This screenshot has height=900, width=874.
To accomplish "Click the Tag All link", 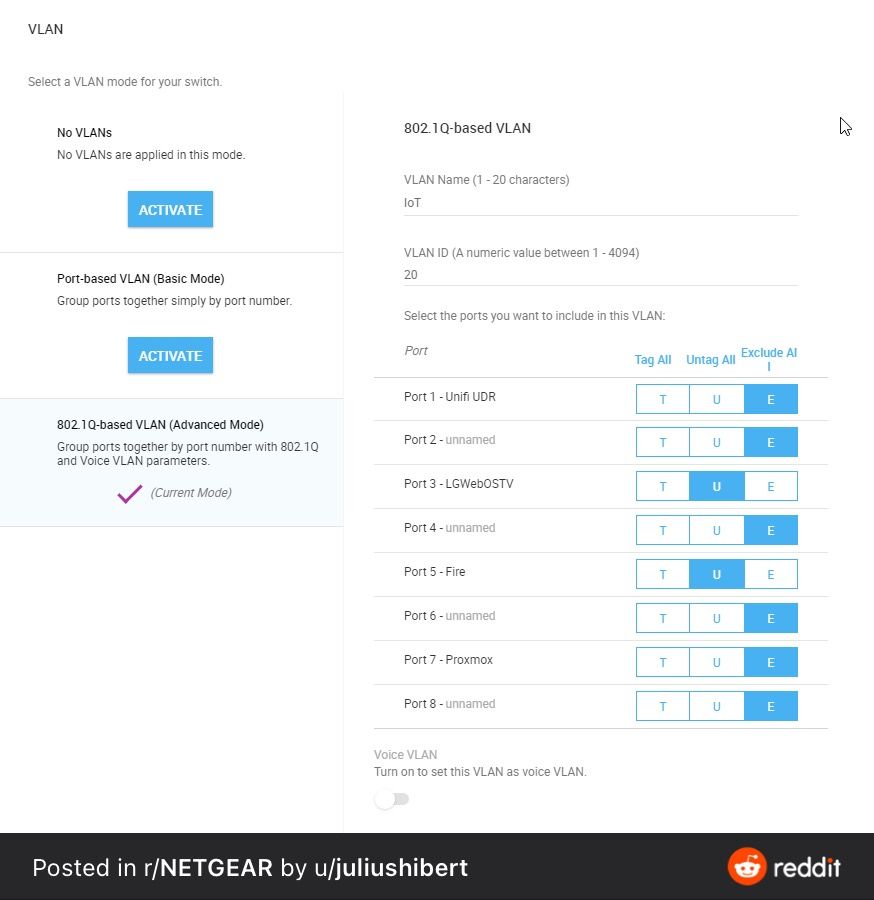I will pyautogui.click(x=653, y=360).
